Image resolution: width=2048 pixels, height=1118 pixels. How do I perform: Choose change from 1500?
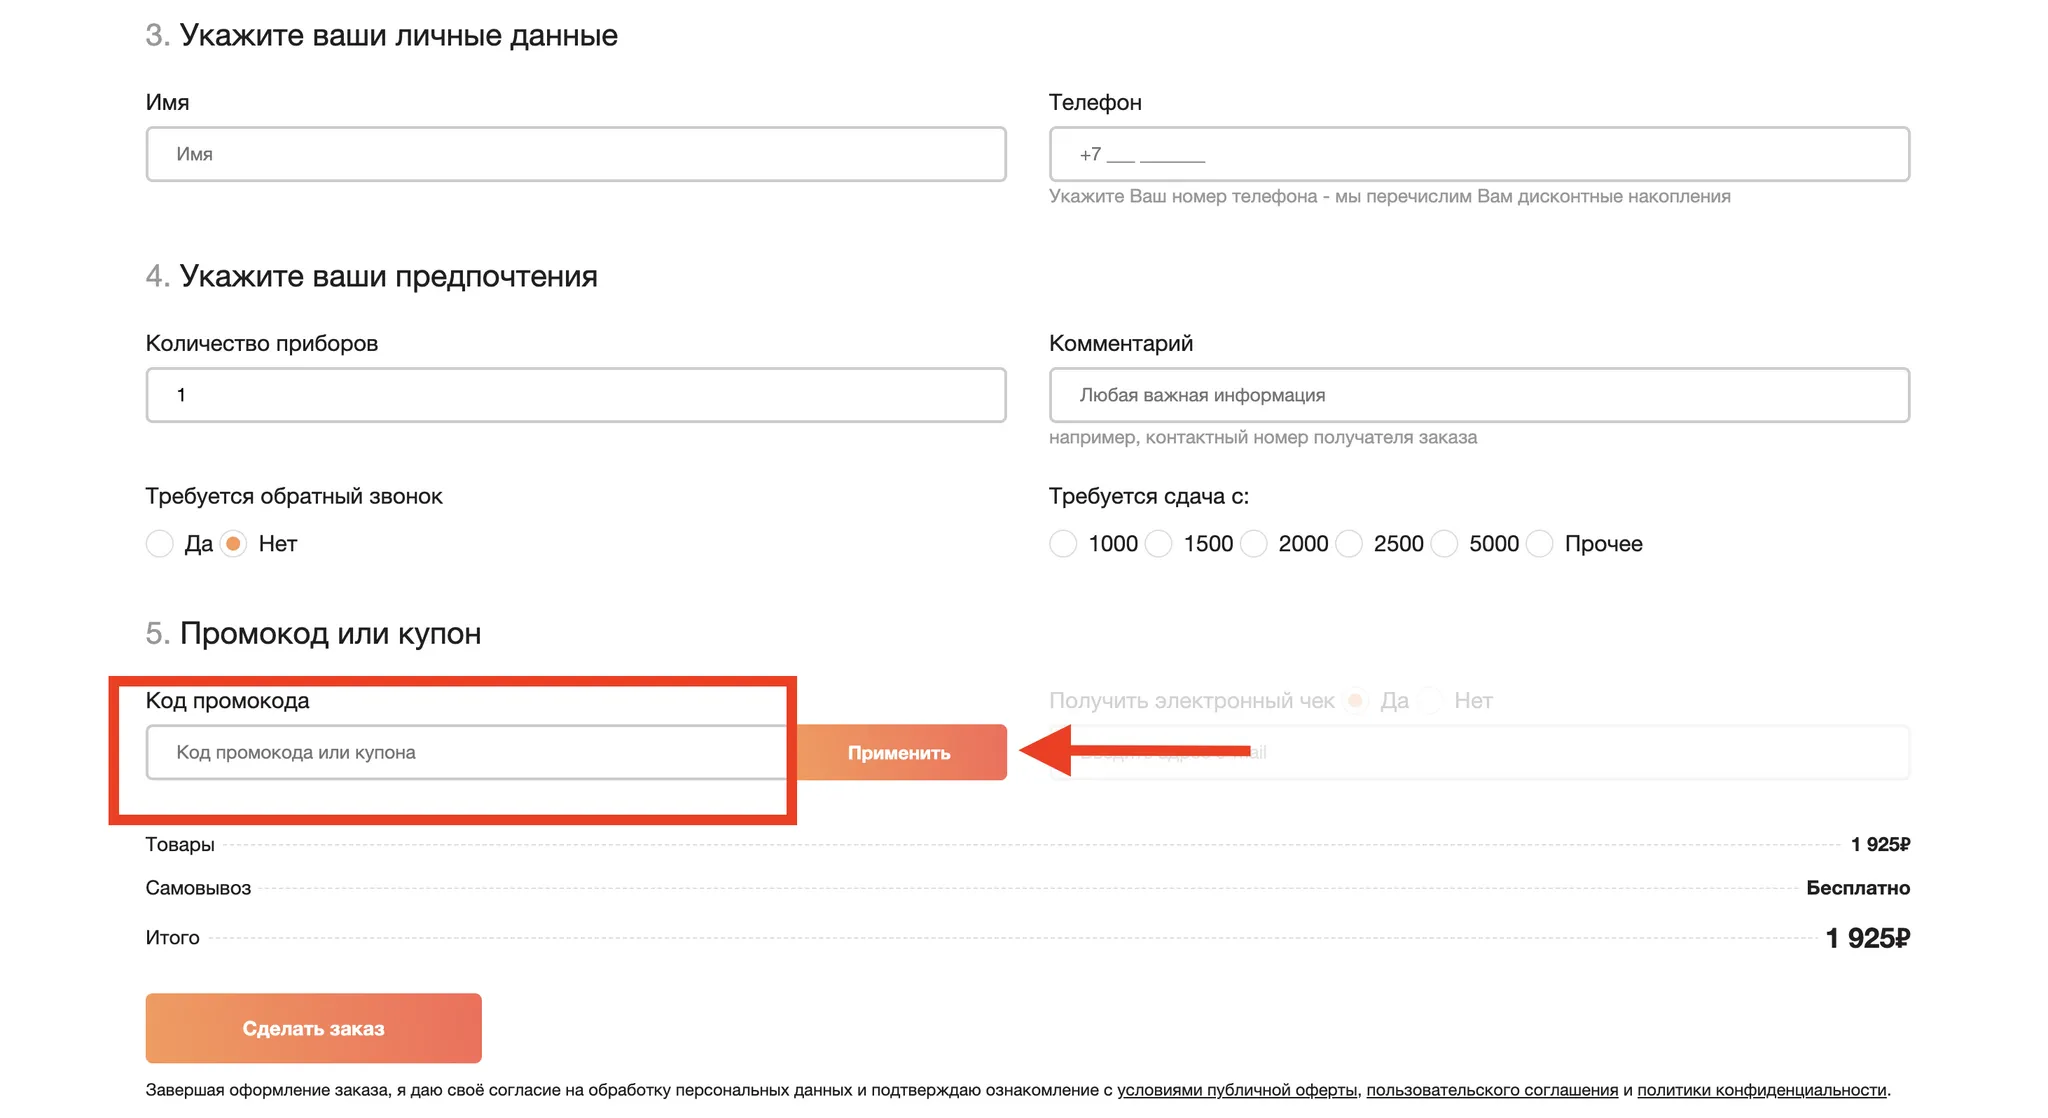pyautogui.click(x=1158, y=544)
